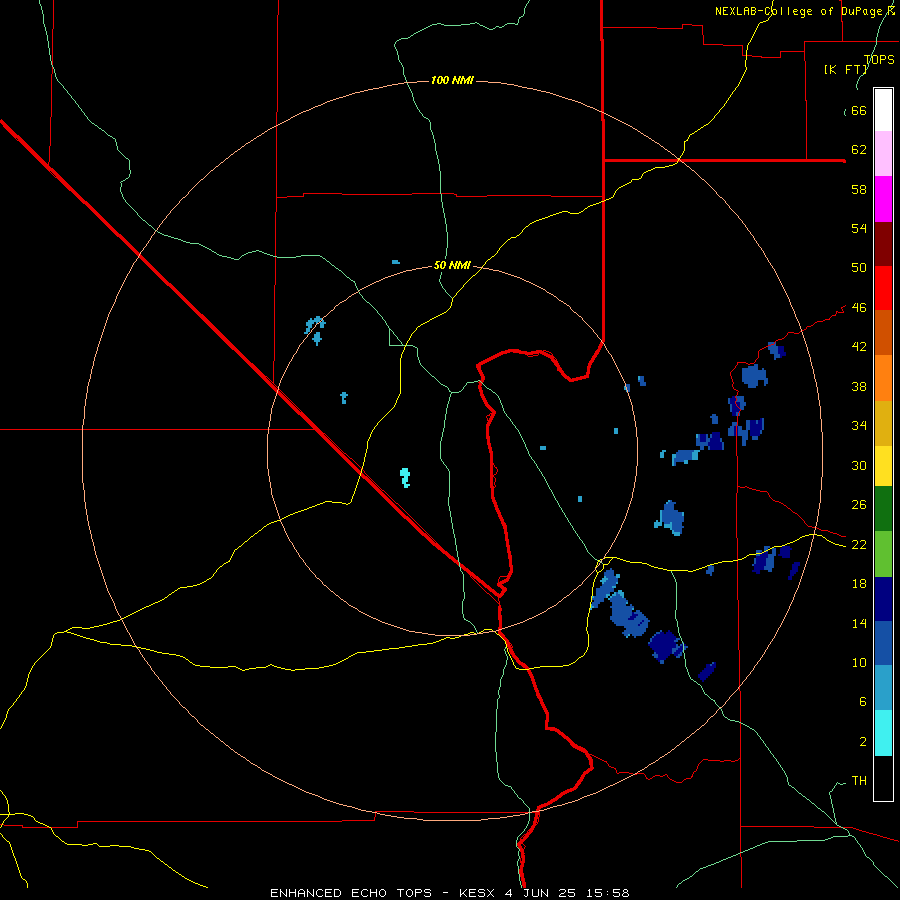Click the navy blue legend swatch
The image size is (900, 900).
(x=883, y=599)
